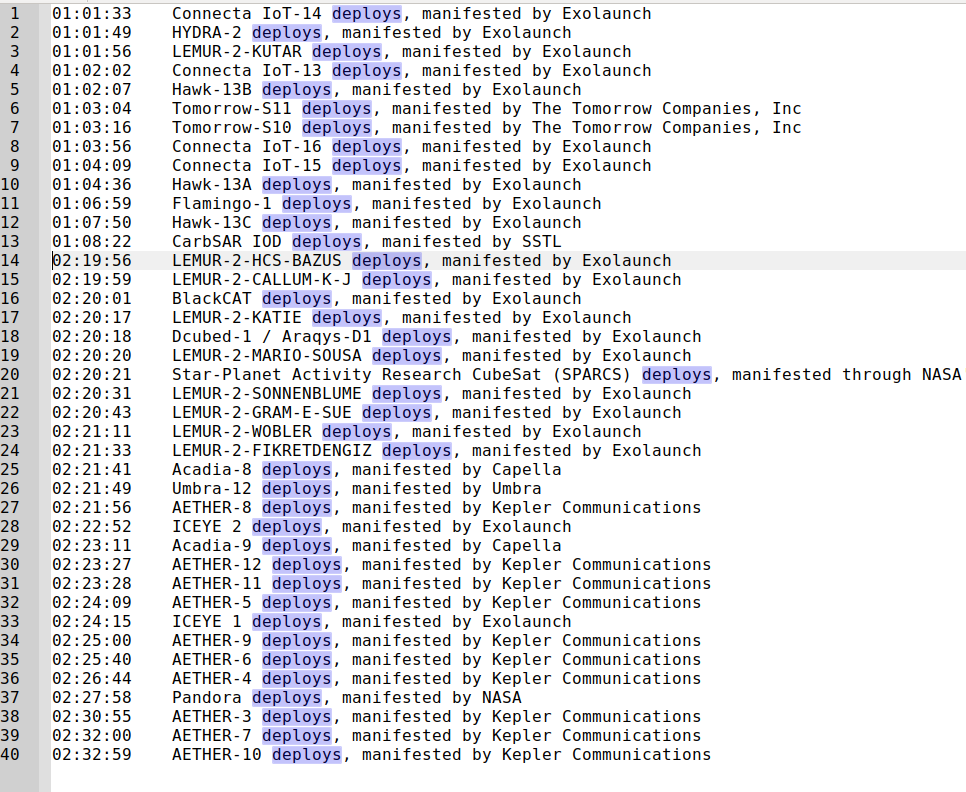Image resolution: width=966 pixels, height=792 pixels.
Task: Click "LEMUR-2-FIKRETDENGIZ" satellite name
Action: pyautogui.click(x=271, y=451)
